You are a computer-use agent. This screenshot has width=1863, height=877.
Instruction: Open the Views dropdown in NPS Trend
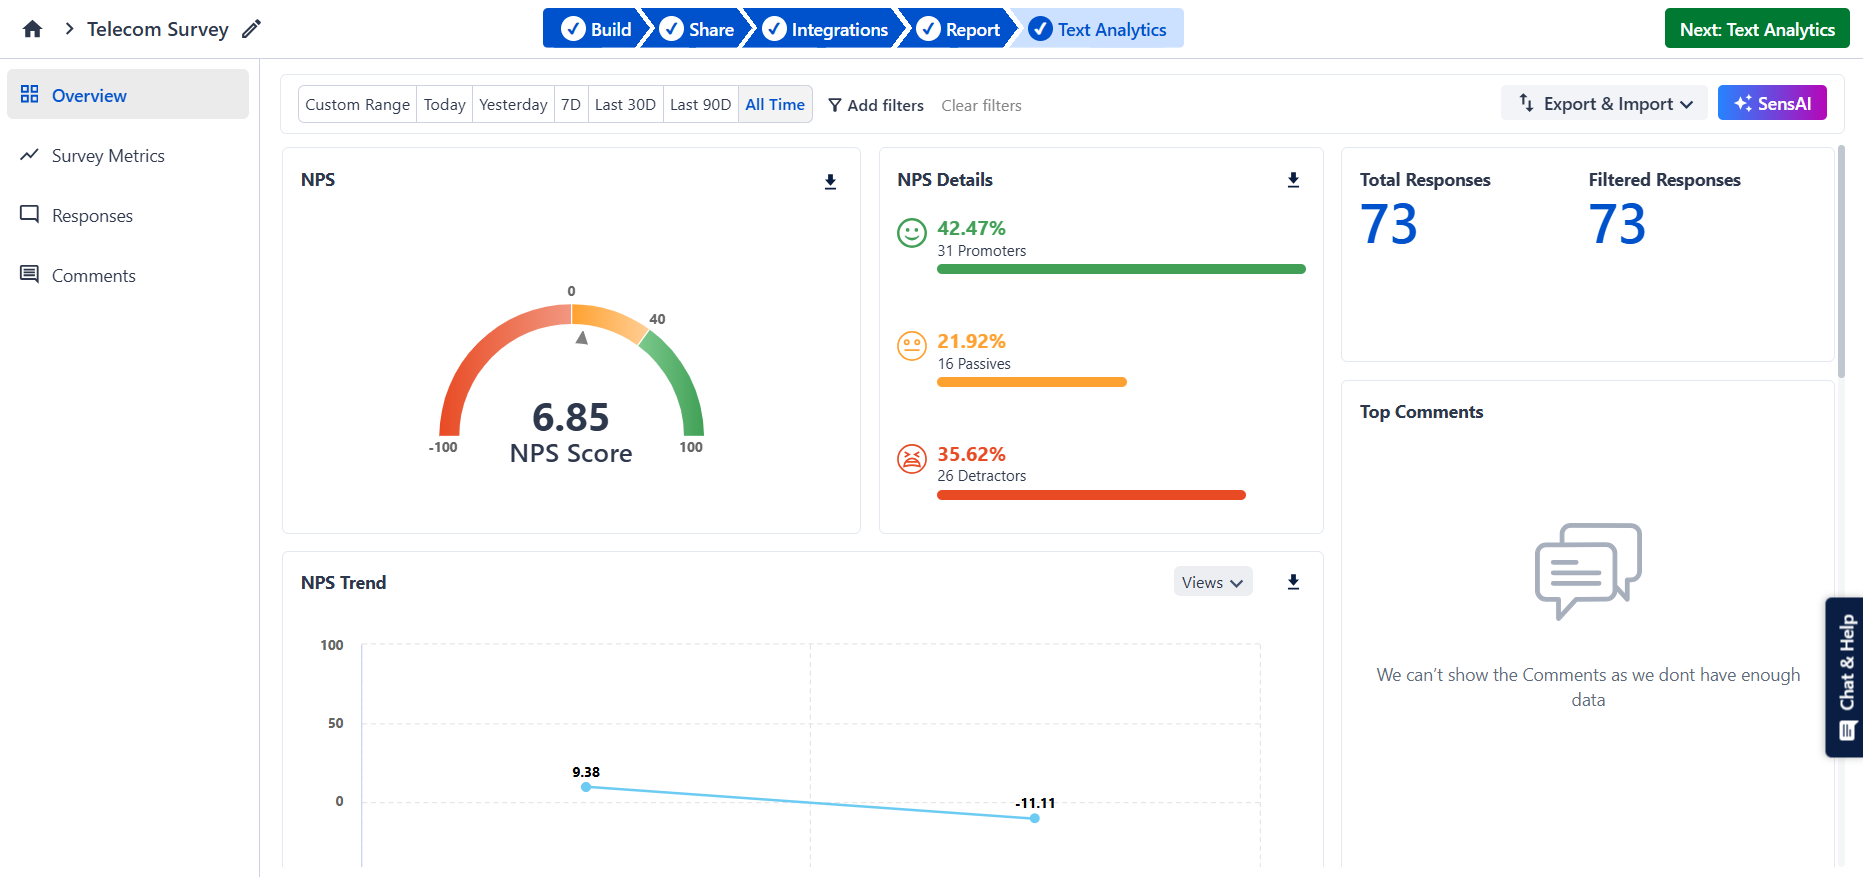(x=1212, y=582)
